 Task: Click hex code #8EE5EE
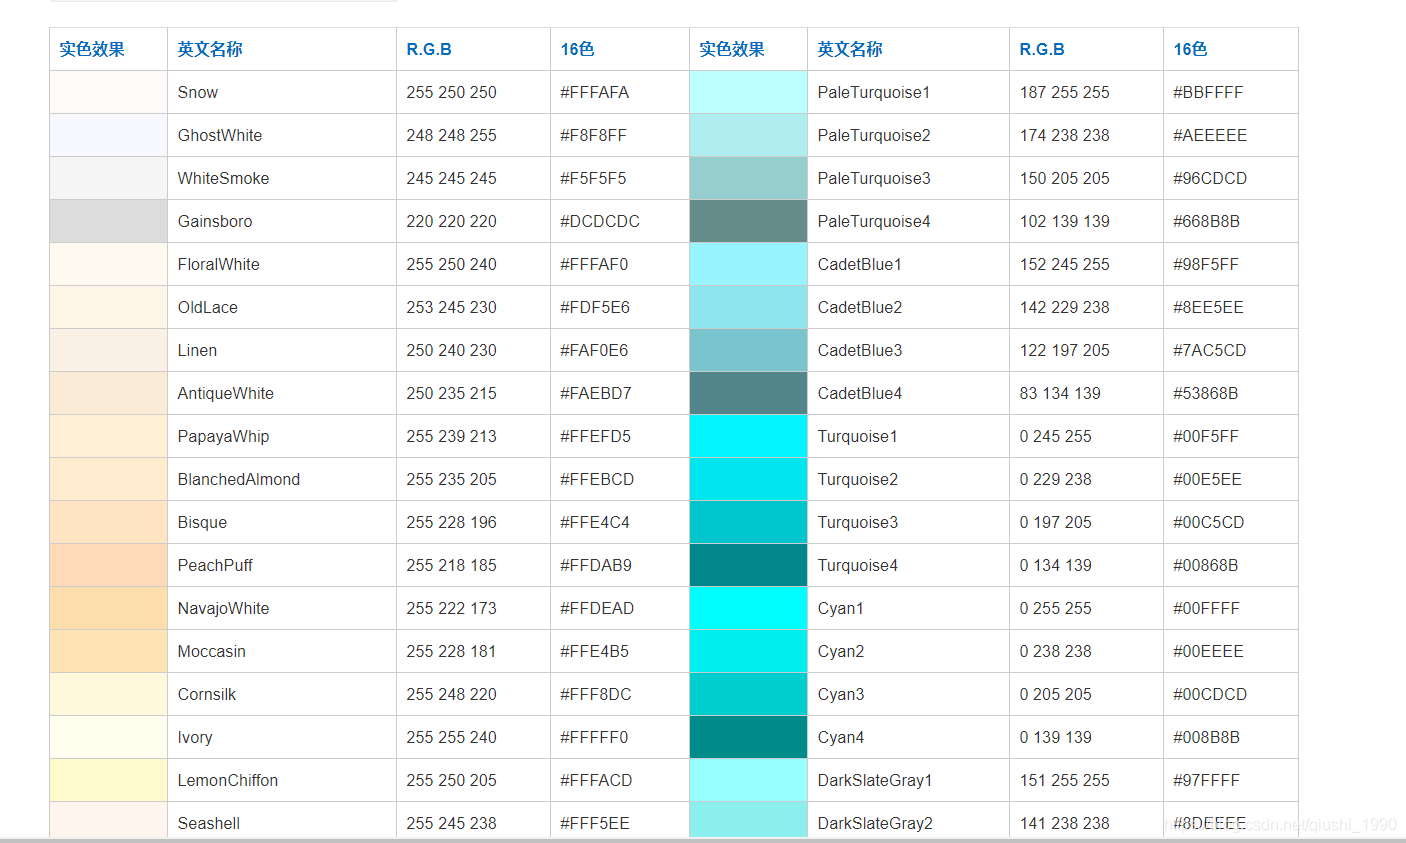click(1208, 307)
